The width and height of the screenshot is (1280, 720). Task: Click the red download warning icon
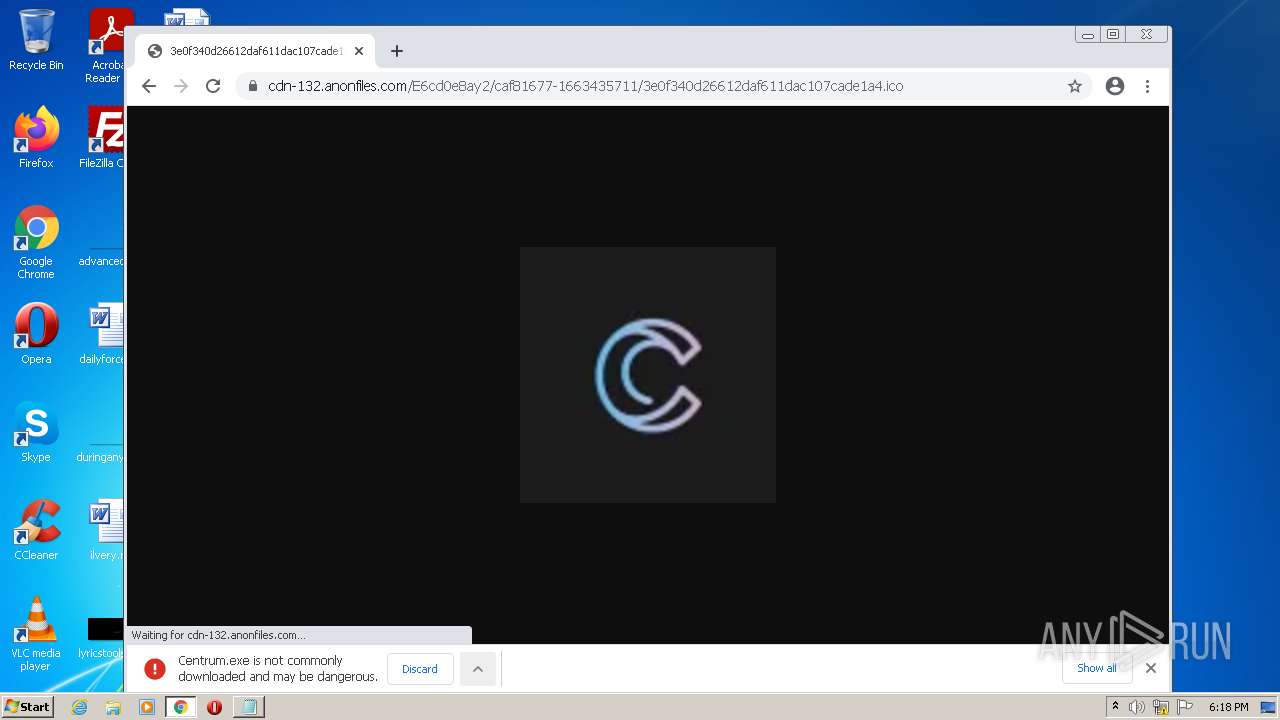click(x=154, y=669)
